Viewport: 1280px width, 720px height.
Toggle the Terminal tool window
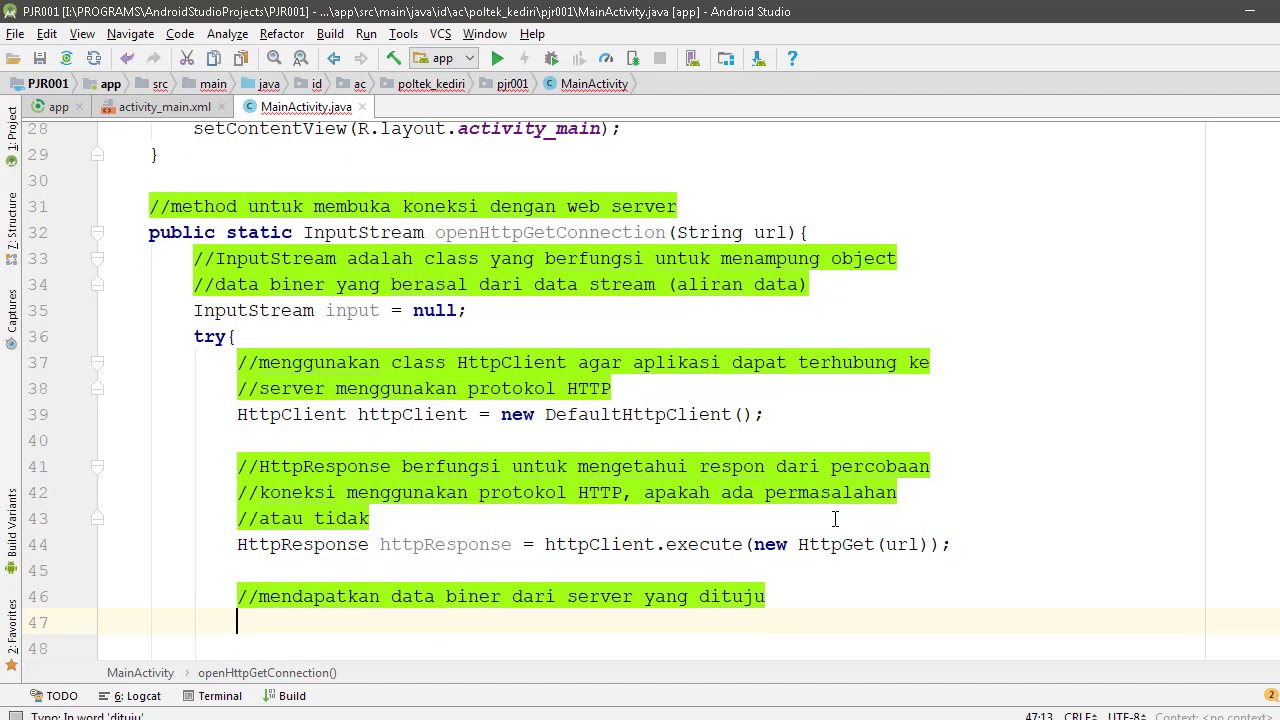coord(211,696)
